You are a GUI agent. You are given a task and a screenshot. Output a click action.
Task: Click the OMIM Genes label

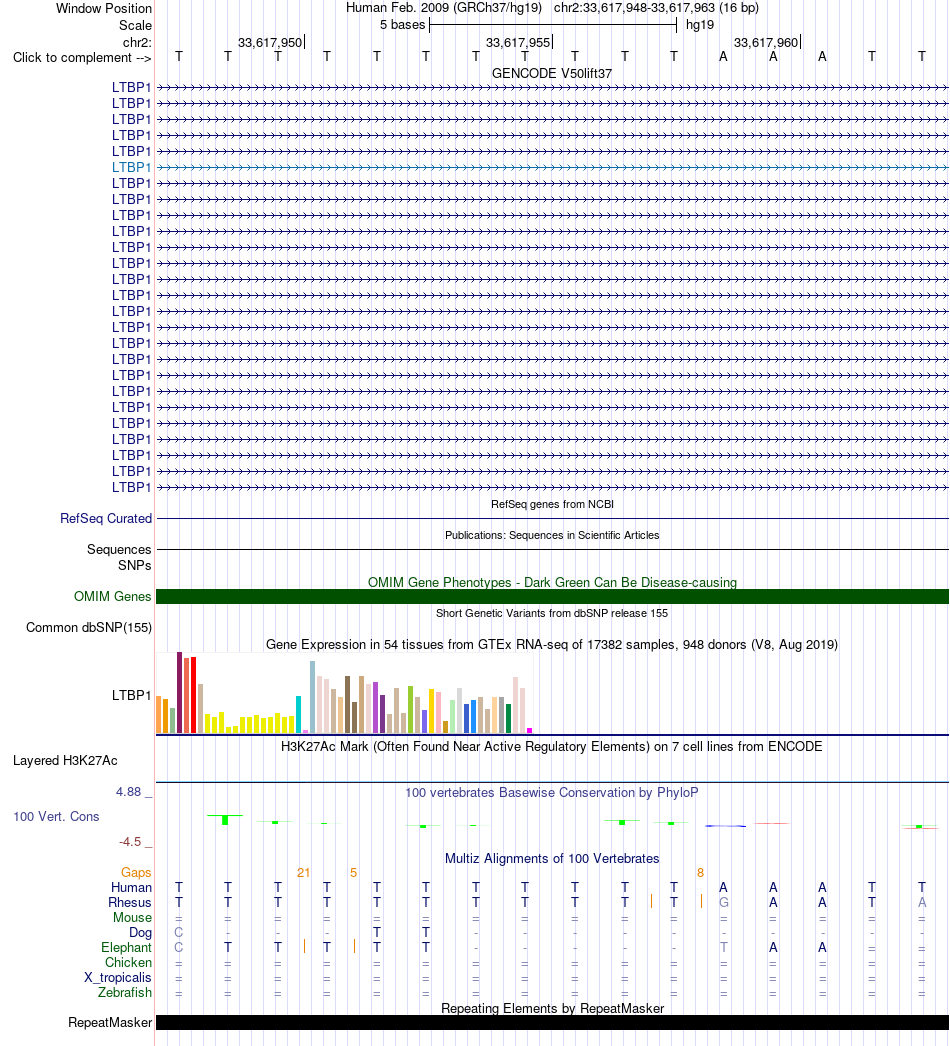tap(113, 596)
